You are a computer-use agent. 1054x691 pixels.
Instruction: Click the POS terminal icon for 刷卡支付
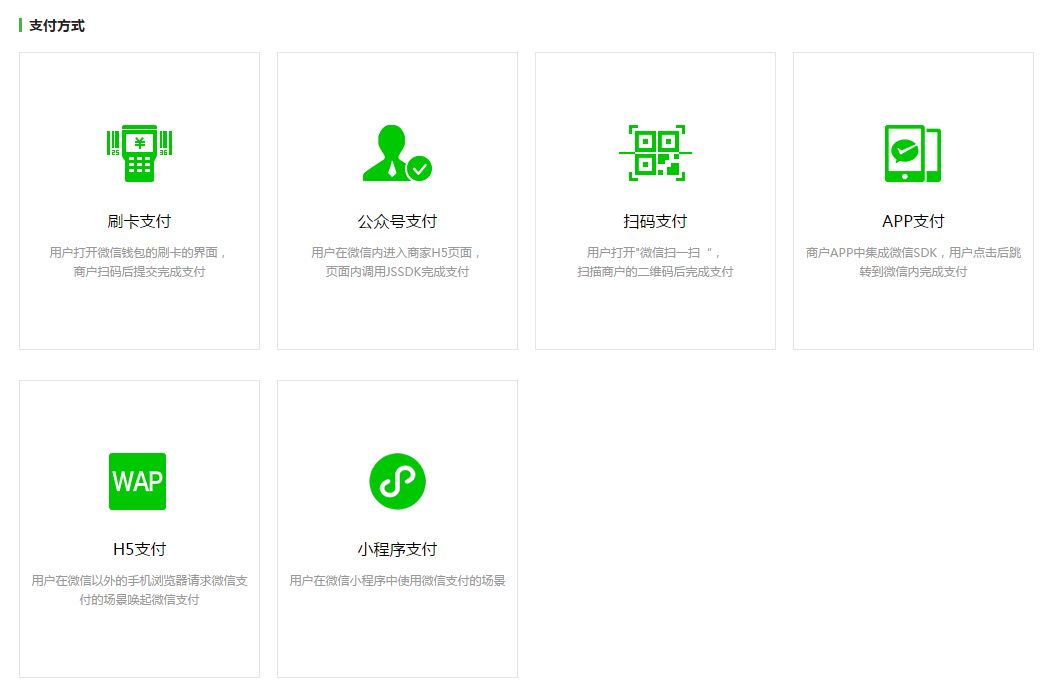[139, 153]
